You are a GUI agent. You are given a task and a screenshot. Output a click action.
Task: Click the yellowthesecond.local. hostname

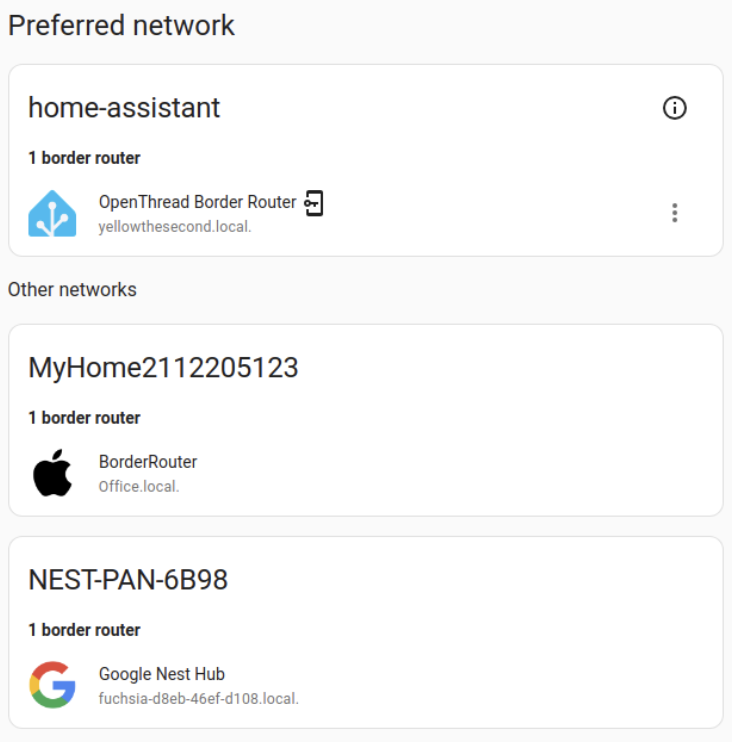click(x=175, y=227)
